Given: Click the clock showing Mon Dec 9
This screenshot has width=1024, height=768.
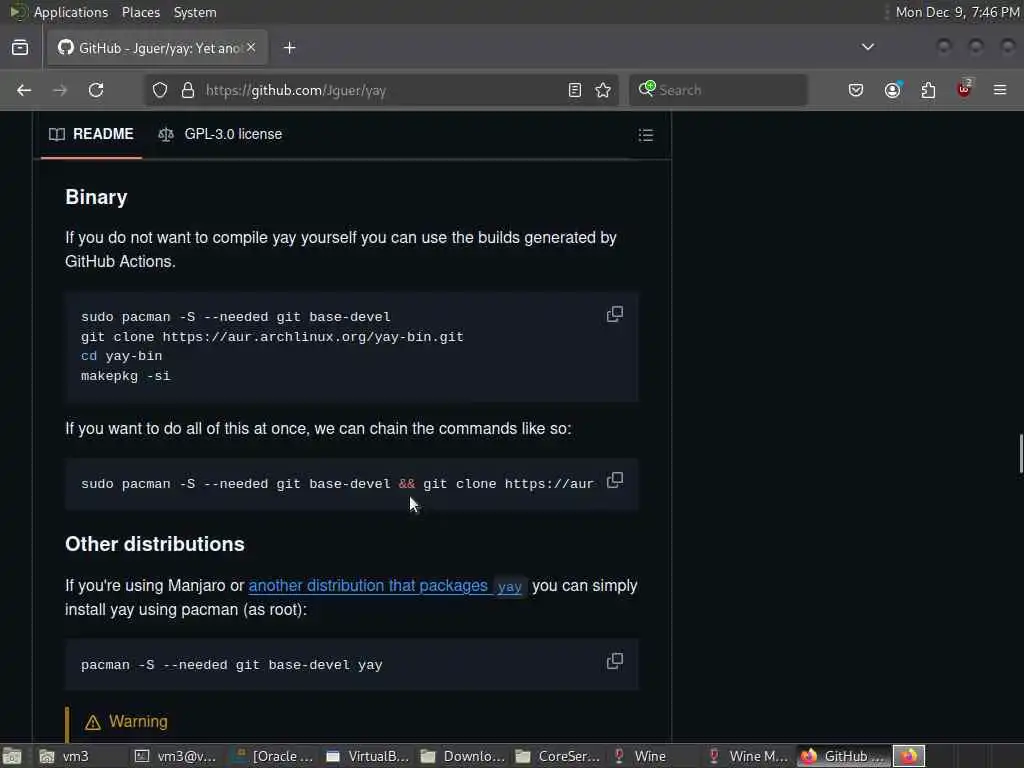Looking at the screenshot, I should (957, 12).
